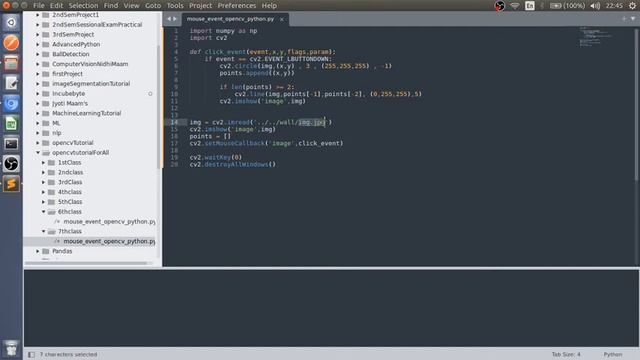Expand the Pandas folder arrow

pyautogui.click(x=38, y=251)
